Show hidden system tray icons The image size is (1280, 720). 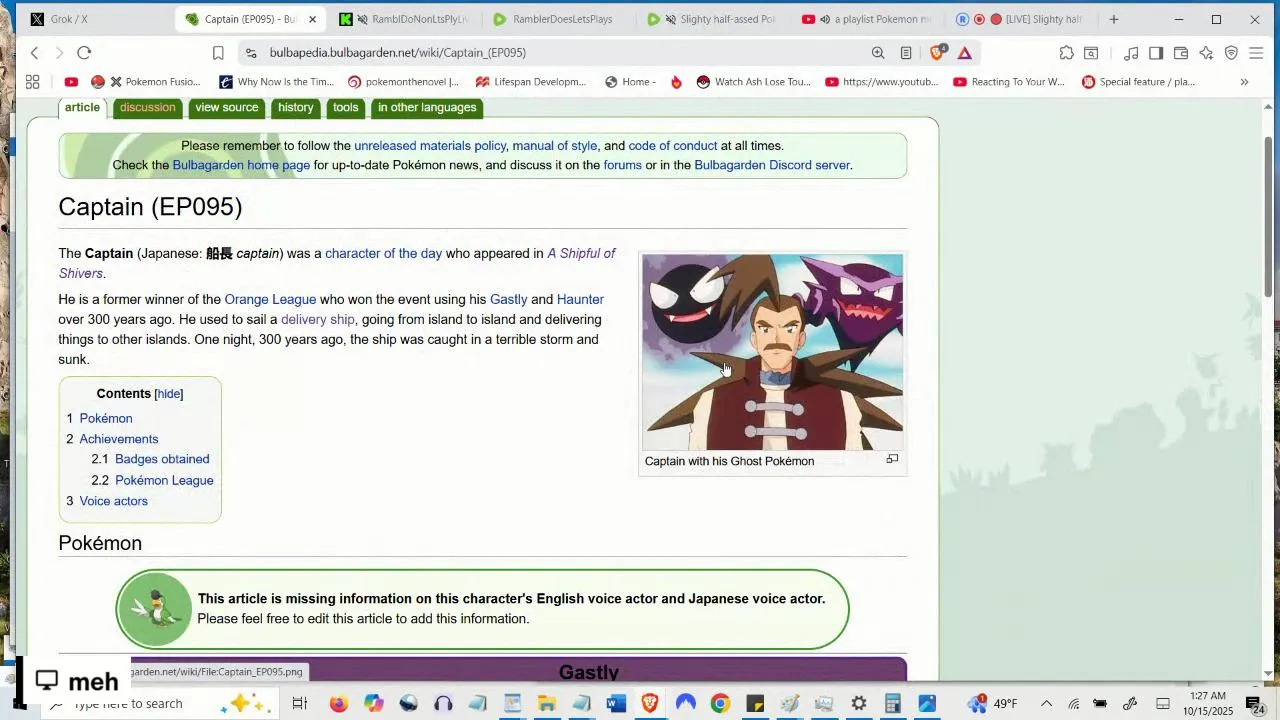pyautogui.click(x=1046, y=704)
